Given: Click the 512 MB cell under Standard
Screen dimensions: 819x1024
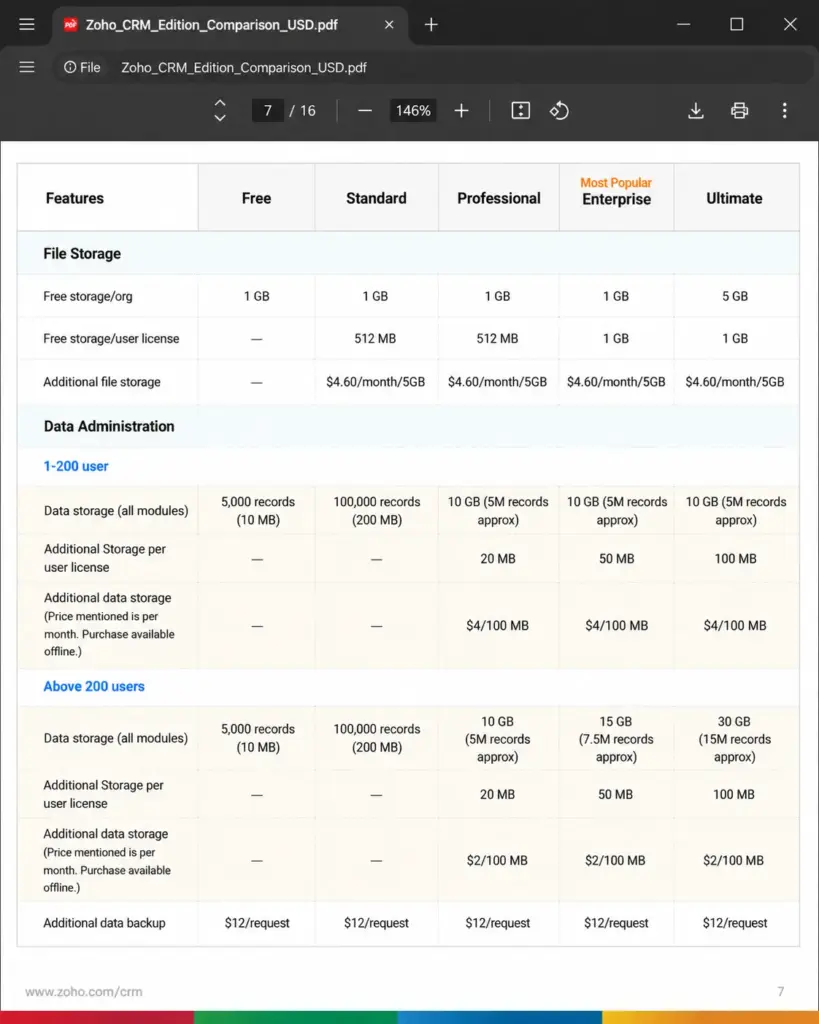Looking at the screenshot, I should coord(376,339).
